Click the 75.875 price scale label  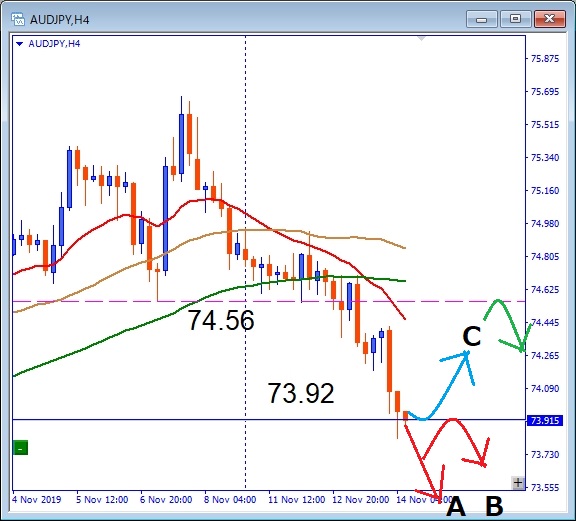(545, 59)
